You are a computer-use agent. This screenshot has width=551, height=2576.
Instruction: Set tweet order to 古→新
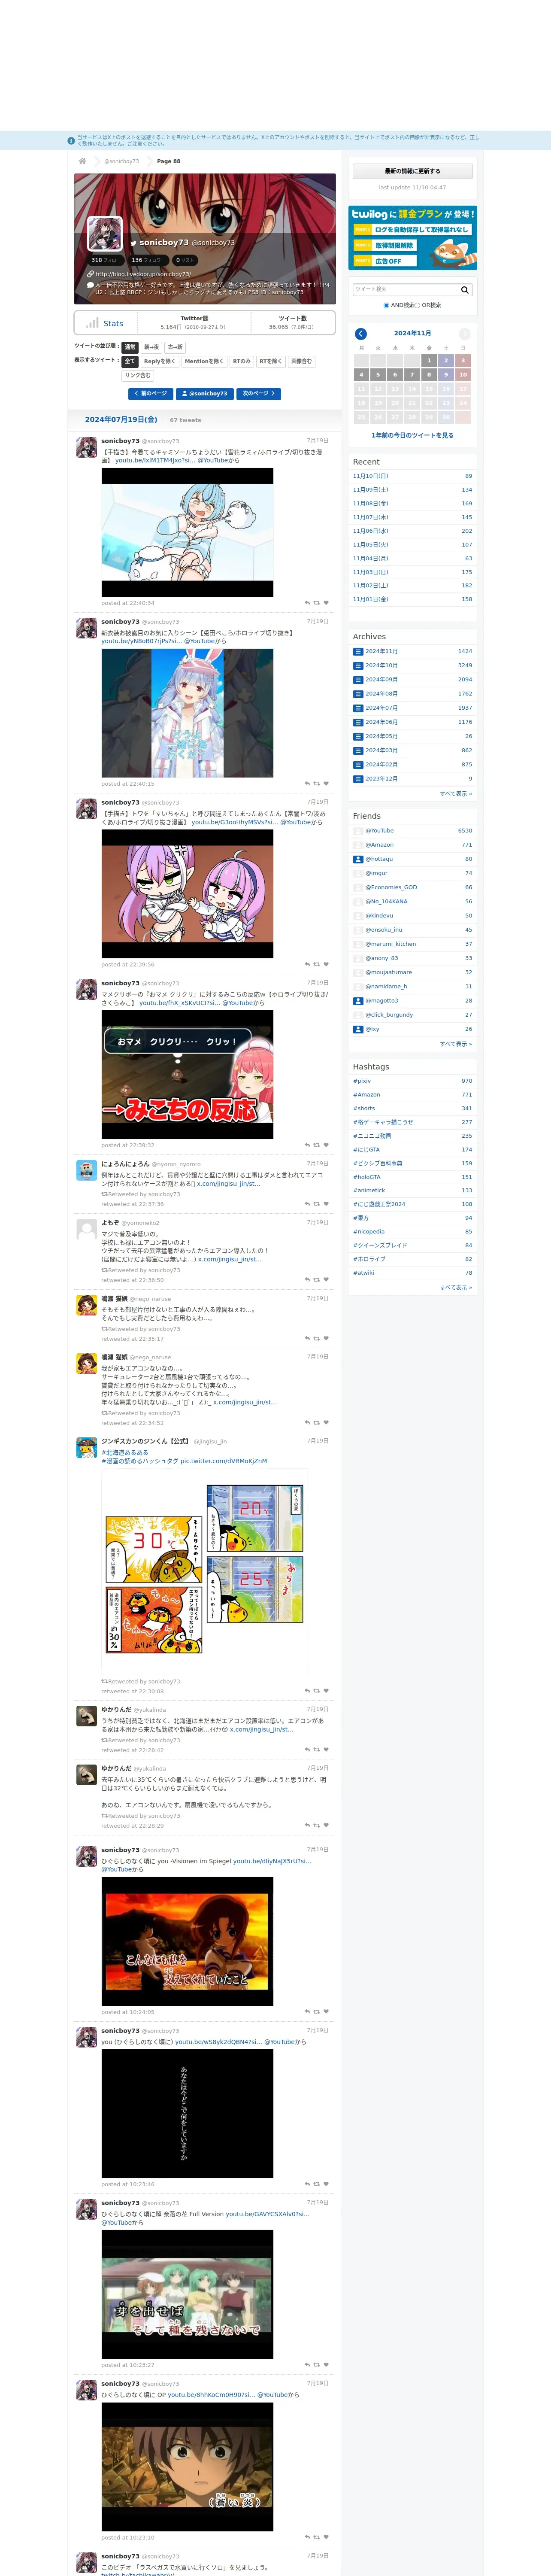(175, 347)
